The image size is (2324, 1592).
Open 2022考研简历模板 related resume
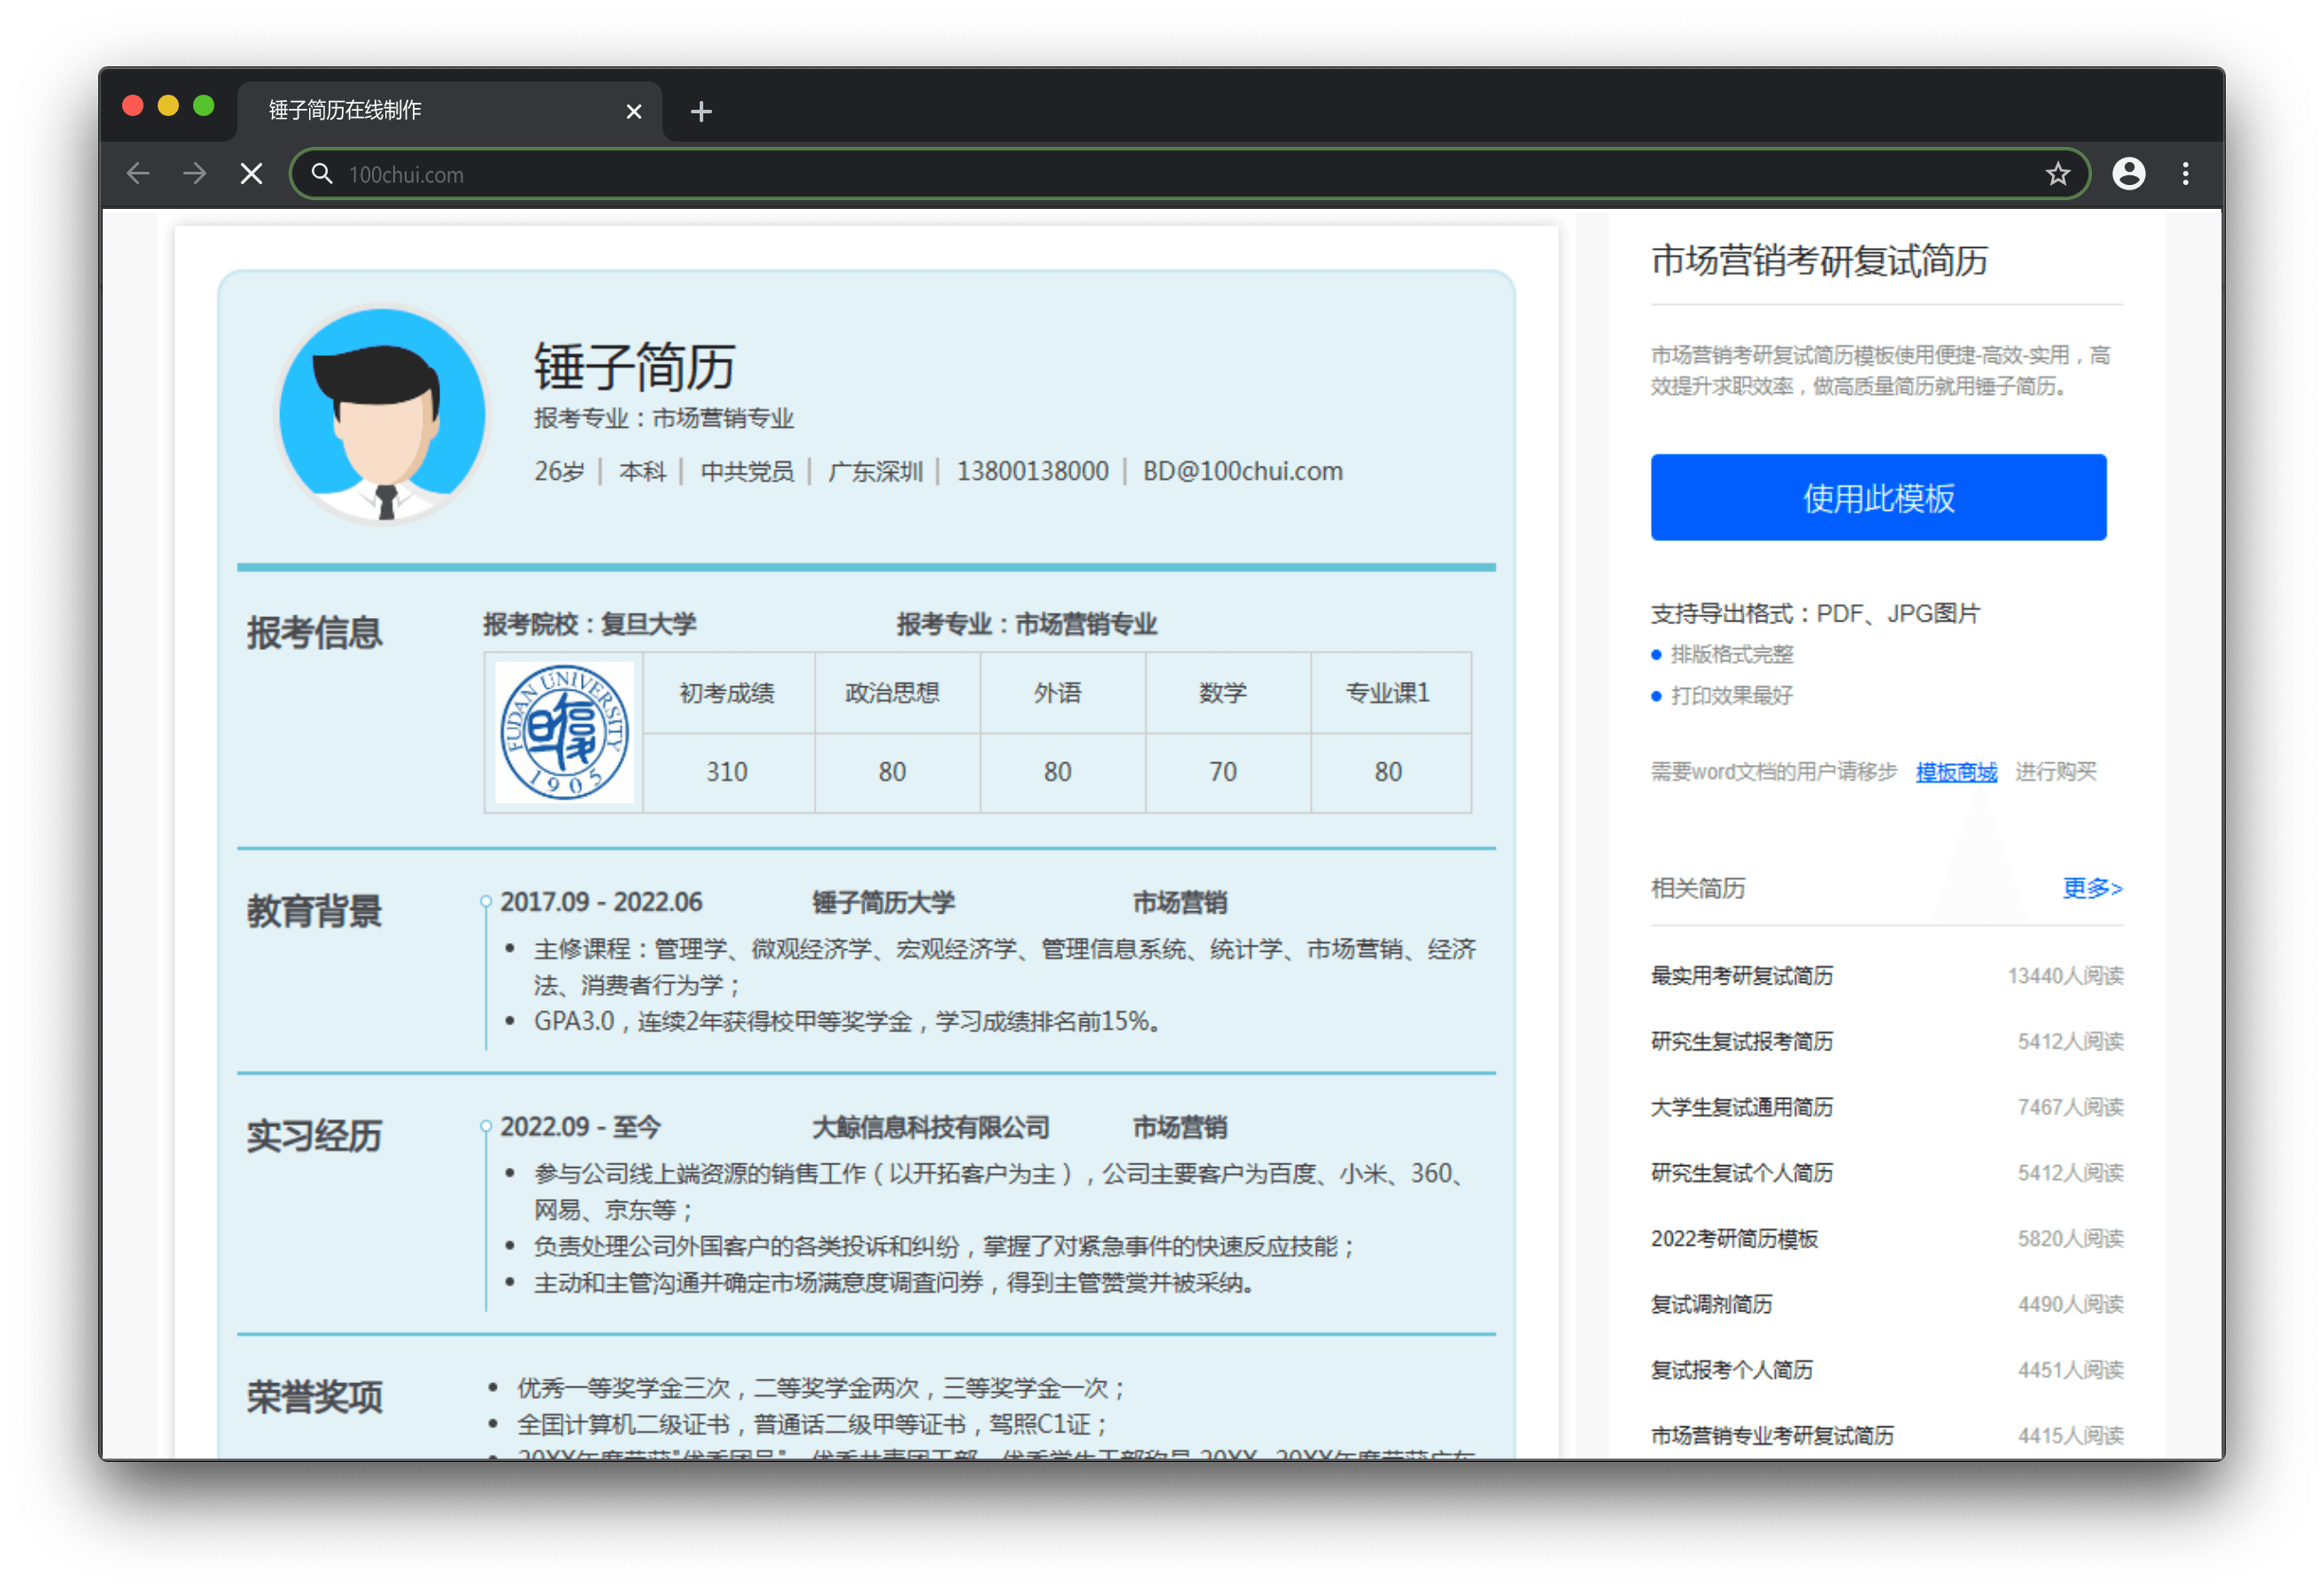pos(1734,1239)
